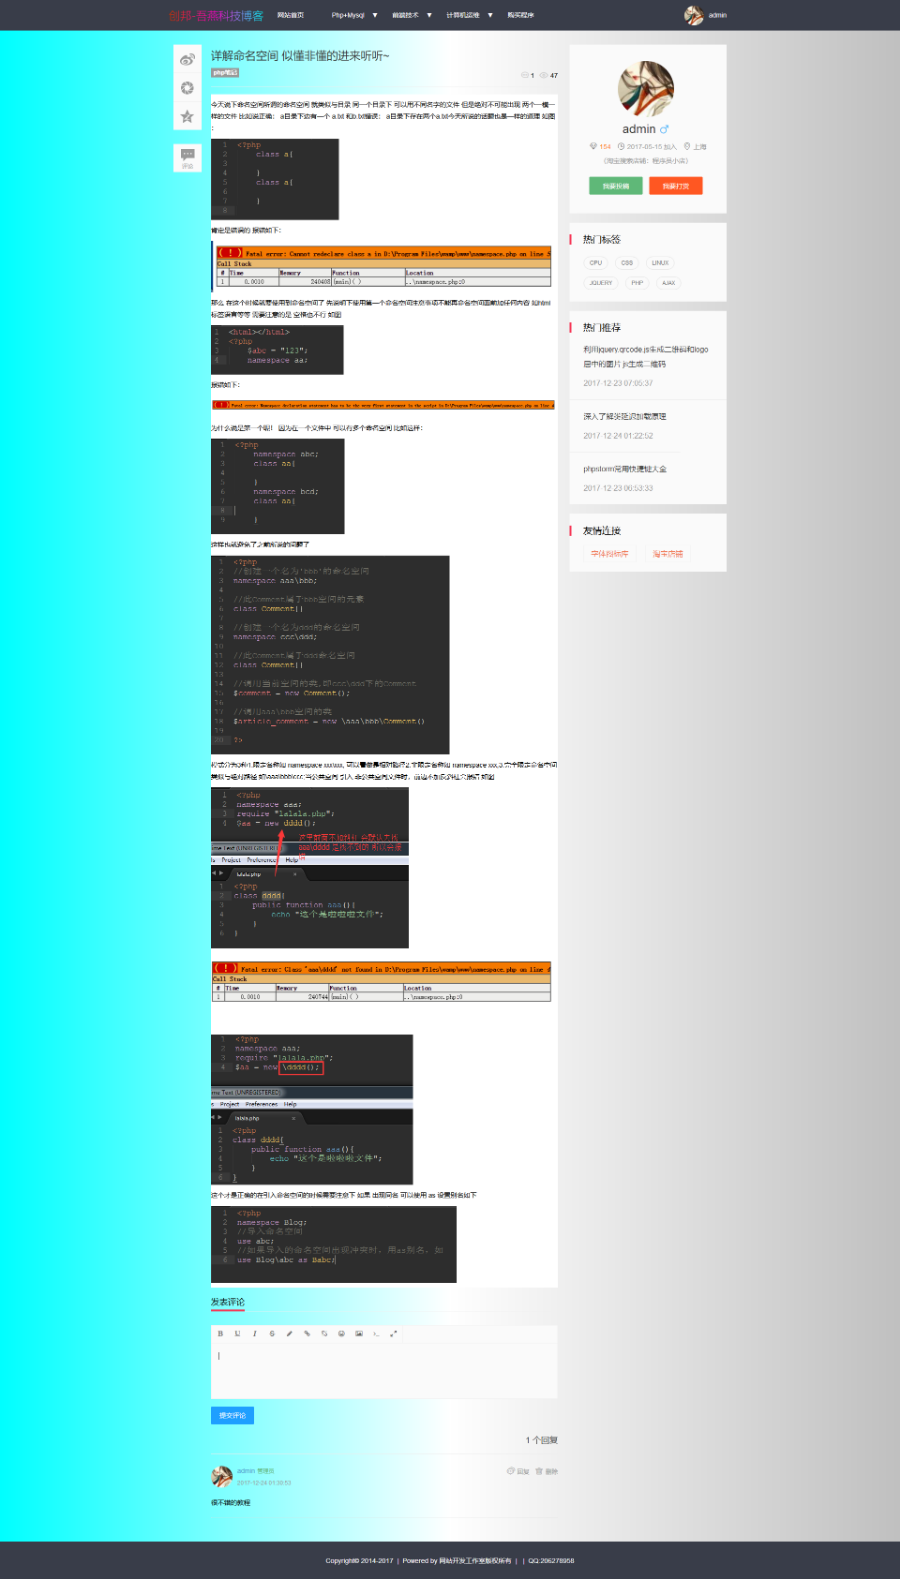Insert a code block via the editor toolbar
The width and height of the screenshot is (900, 1579).
tap(376, 1333)
